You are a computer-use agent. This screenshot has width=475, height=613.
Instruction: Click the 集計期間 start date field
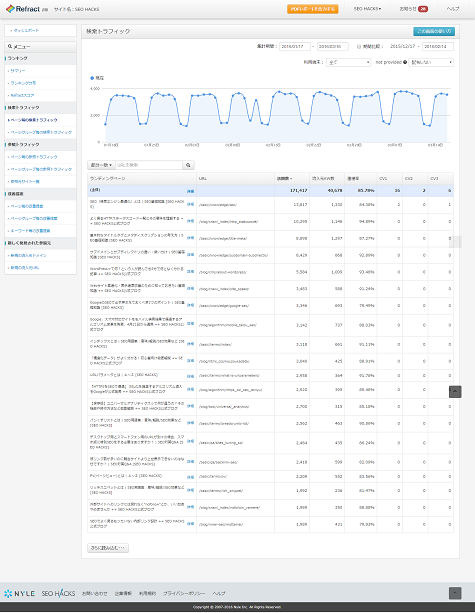tap(295, 47)
